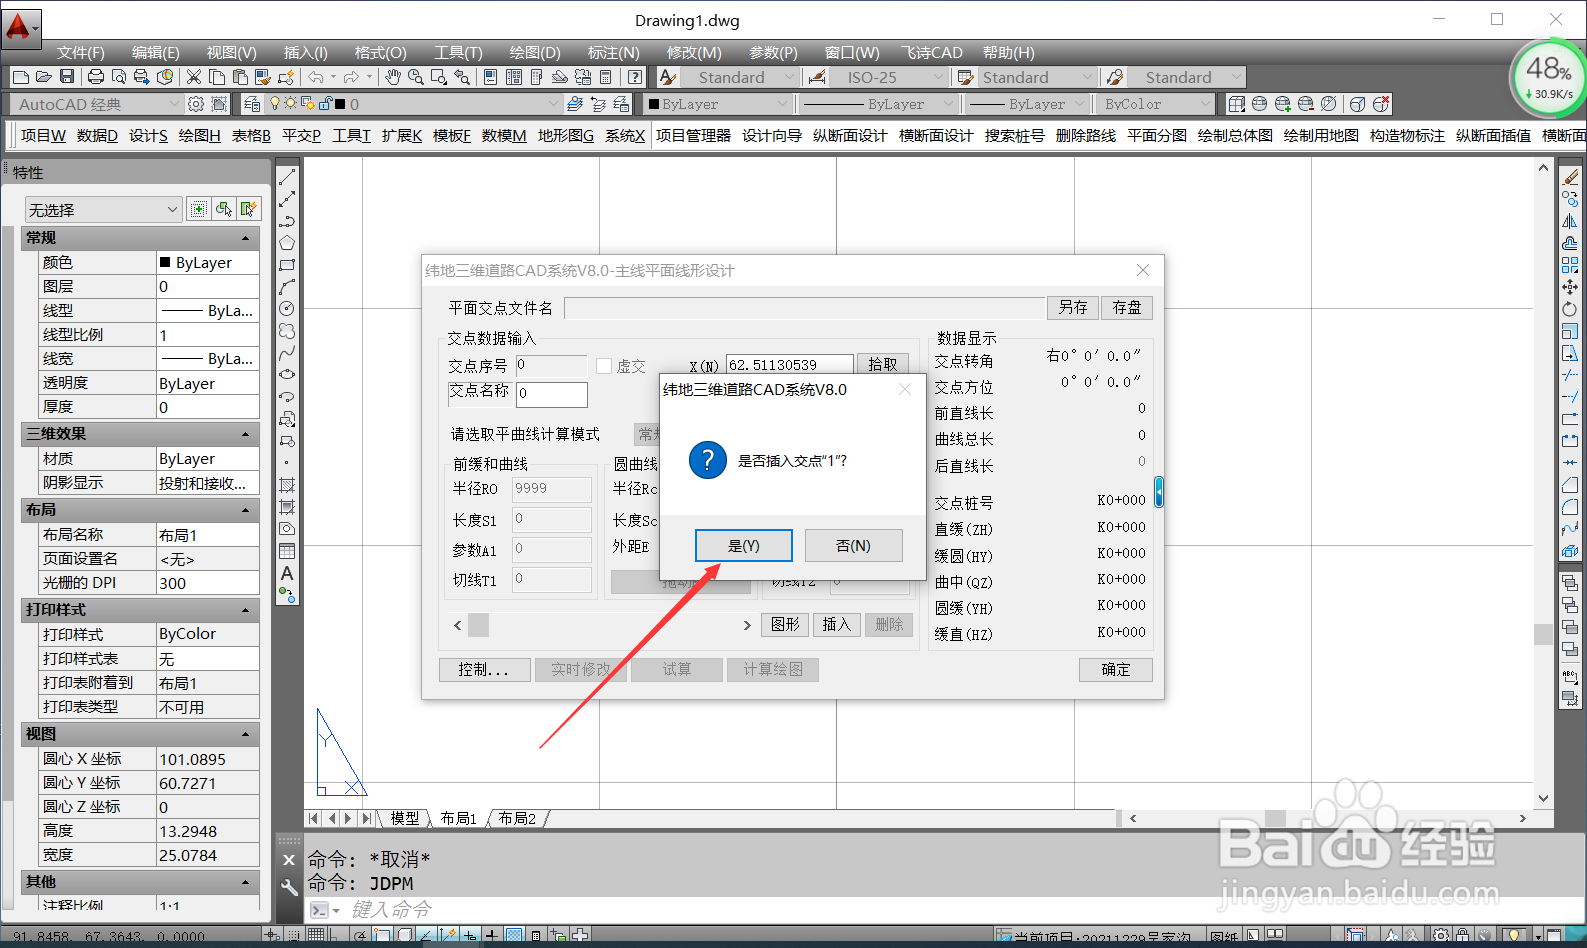This screenshot has width=1587, height=948.
Task: Select the Circle drawing tool
Action: (x=287, y=309)
